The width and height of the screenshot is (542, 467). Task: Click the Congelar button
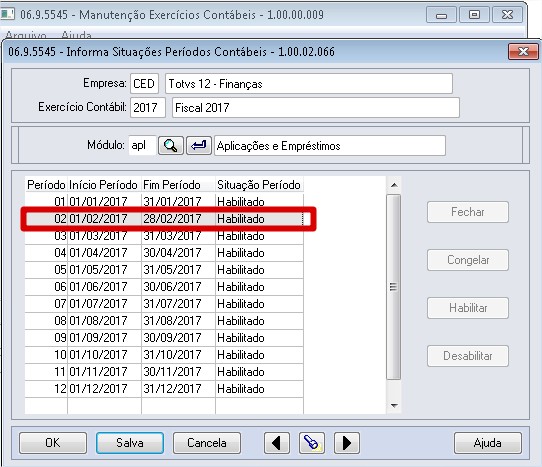pos(468,260)
